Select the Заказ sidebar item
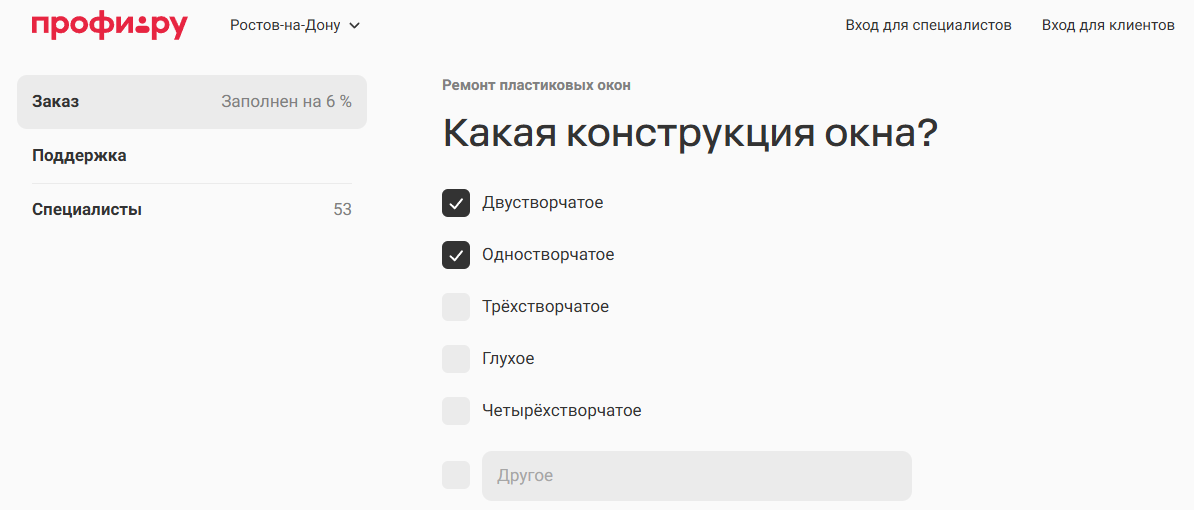Image resolution: width=1194 pixels, height=510 pixels. pos(192,102)
